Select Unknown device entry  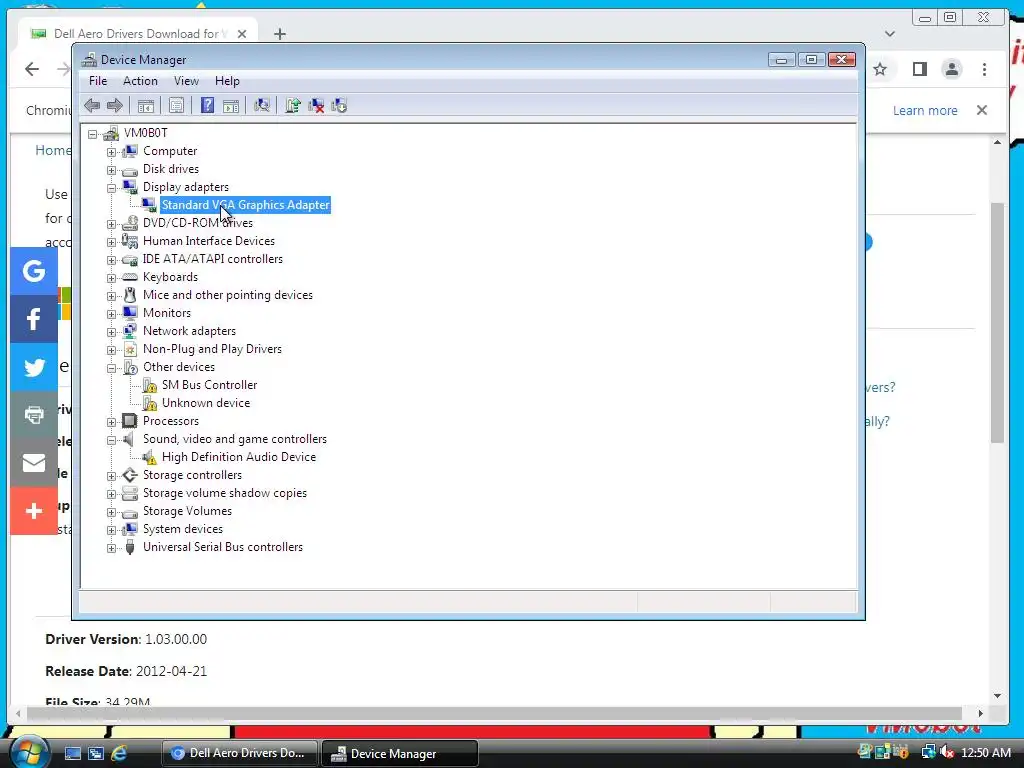206,403
